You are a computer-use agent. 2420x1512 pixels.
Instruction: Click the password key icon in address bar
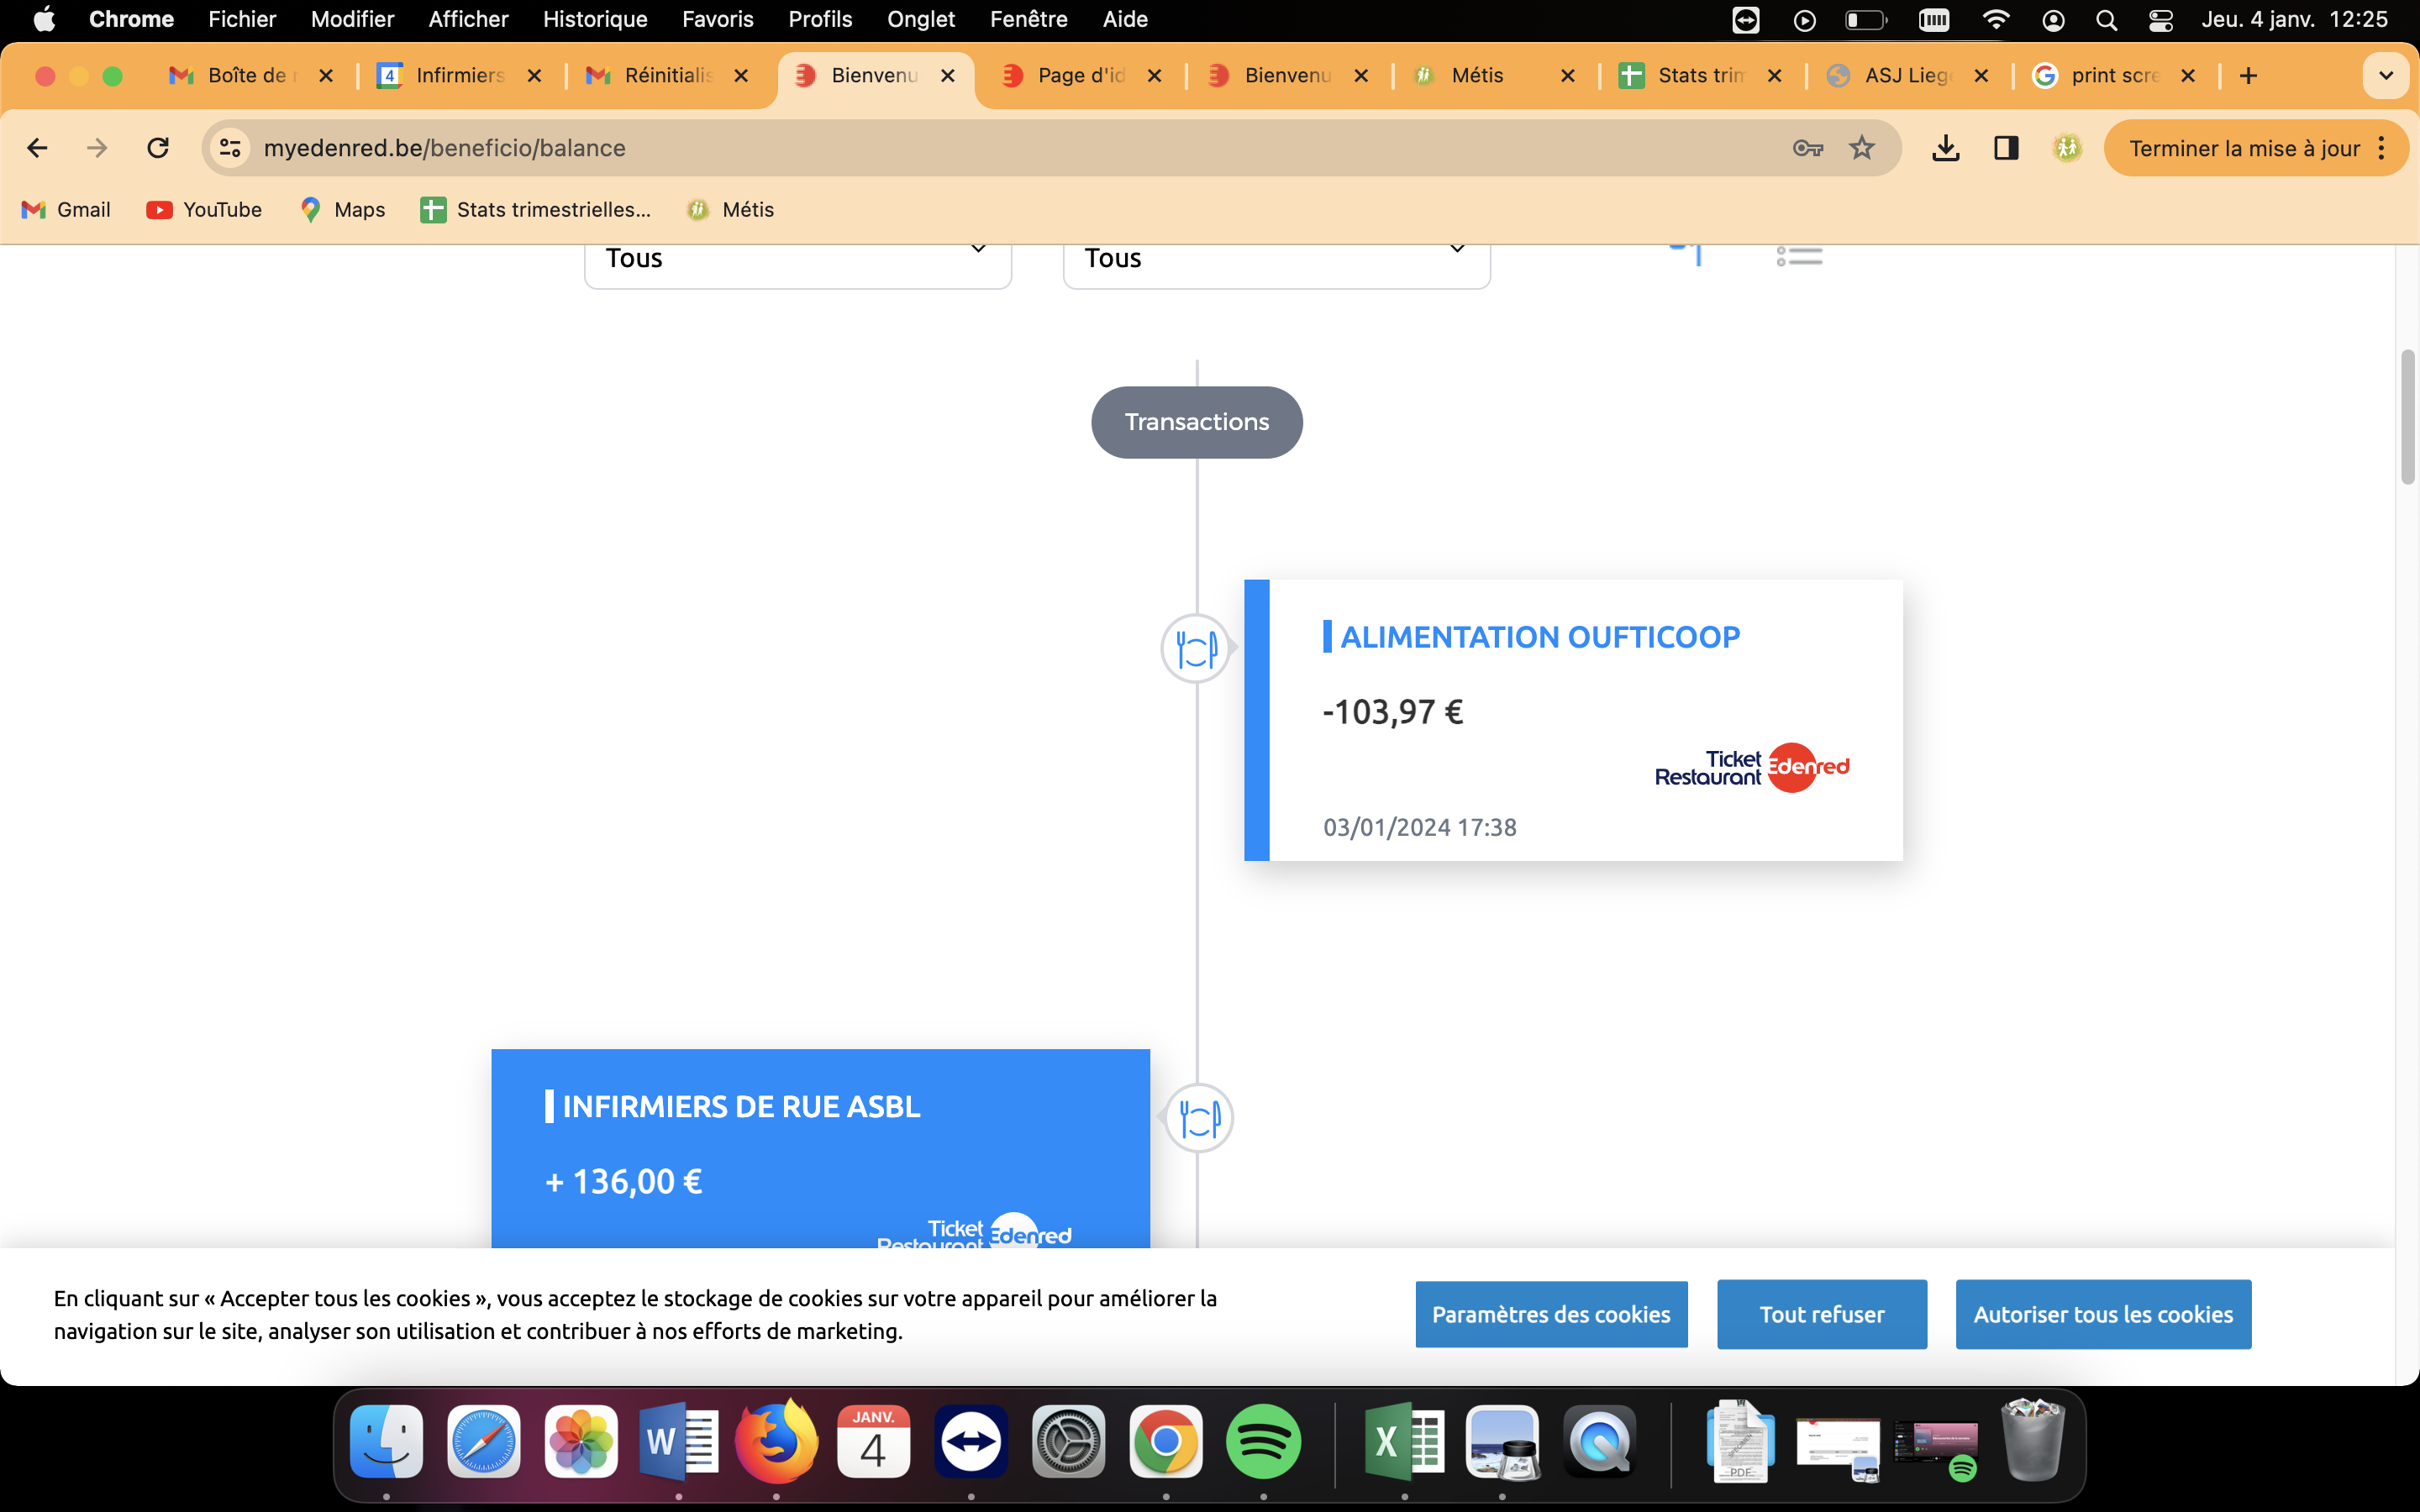[1807, 148]
